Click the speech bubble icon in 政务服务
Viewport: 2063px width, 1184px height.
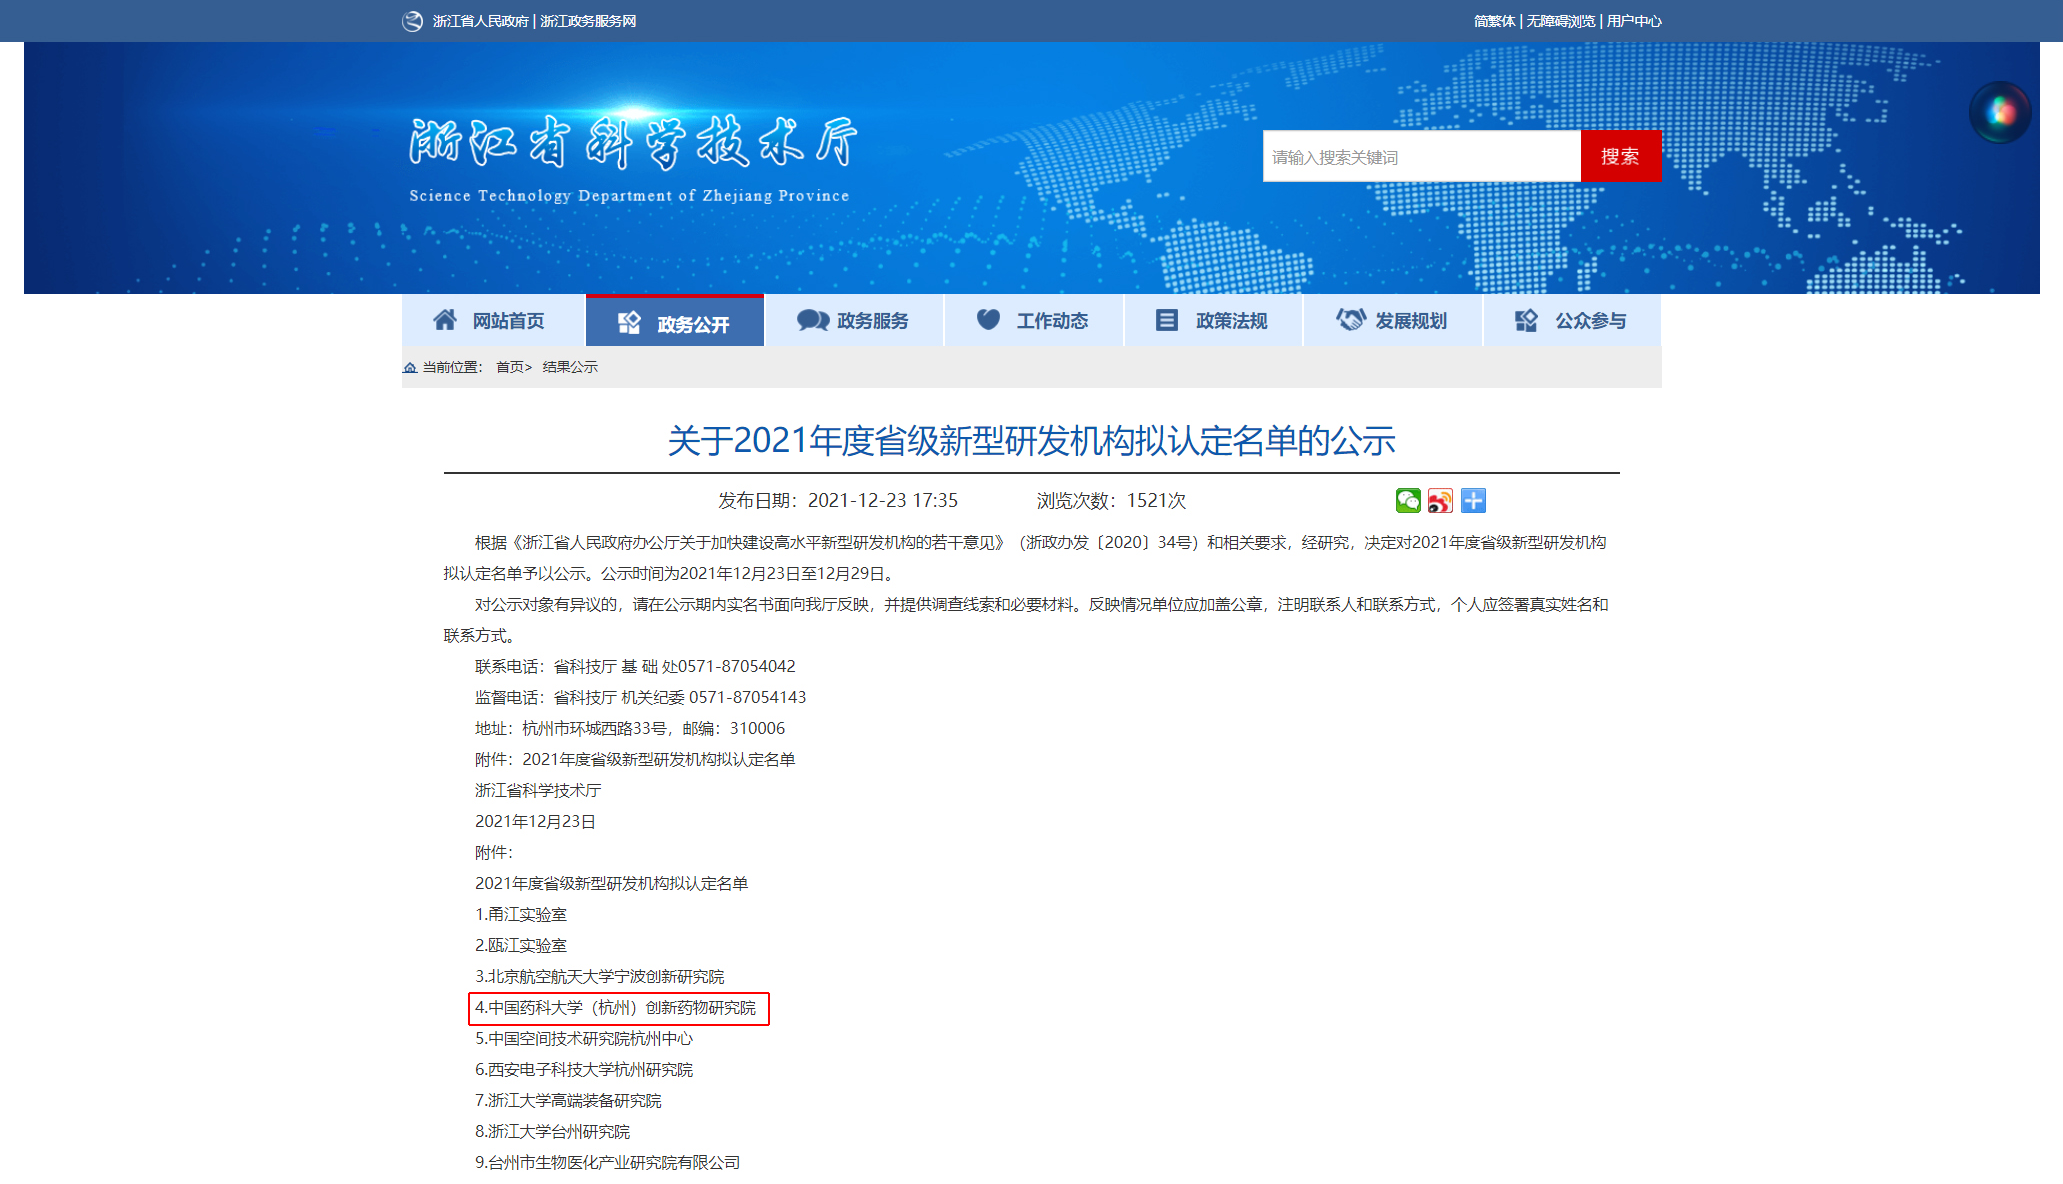(813, 320)
